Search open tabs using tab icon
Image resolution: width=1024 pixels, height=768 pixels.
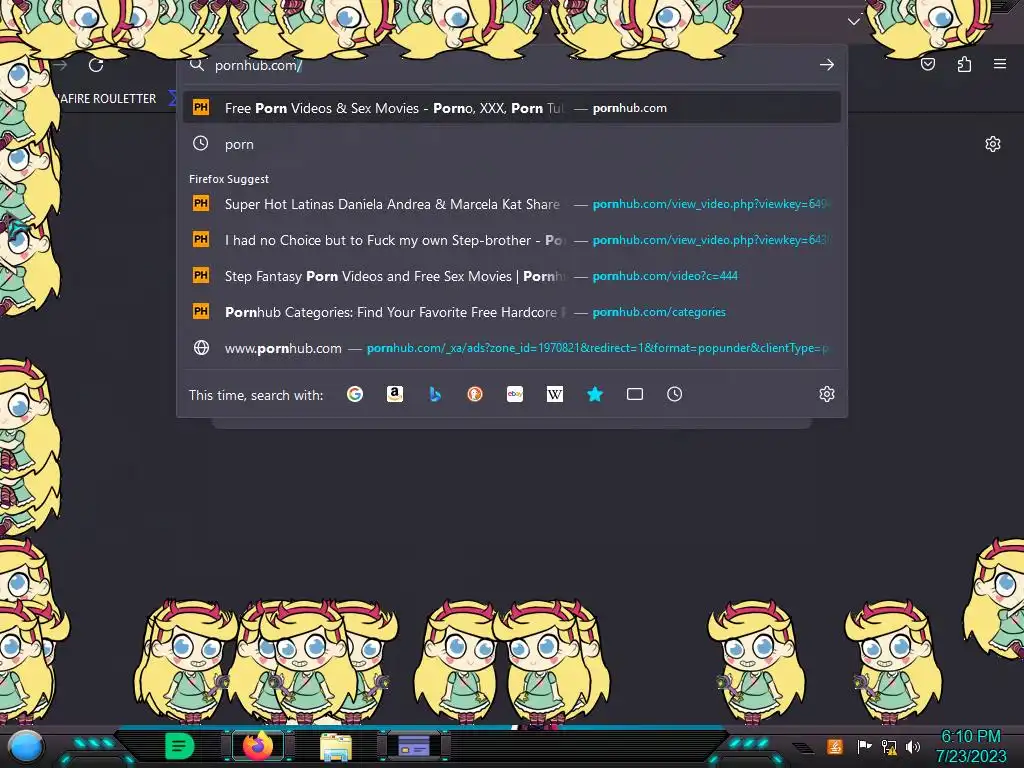(x=635, y=394)
